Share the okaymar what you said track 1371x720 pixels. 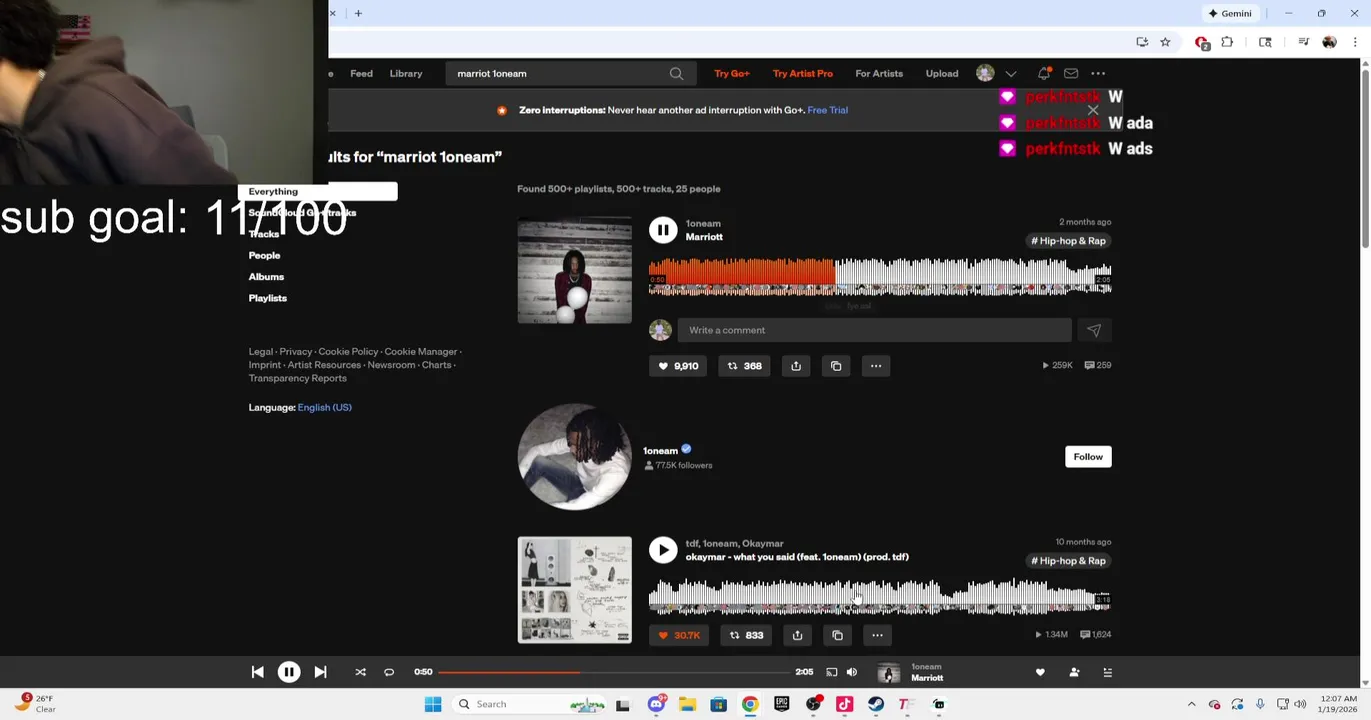point(797,635)
